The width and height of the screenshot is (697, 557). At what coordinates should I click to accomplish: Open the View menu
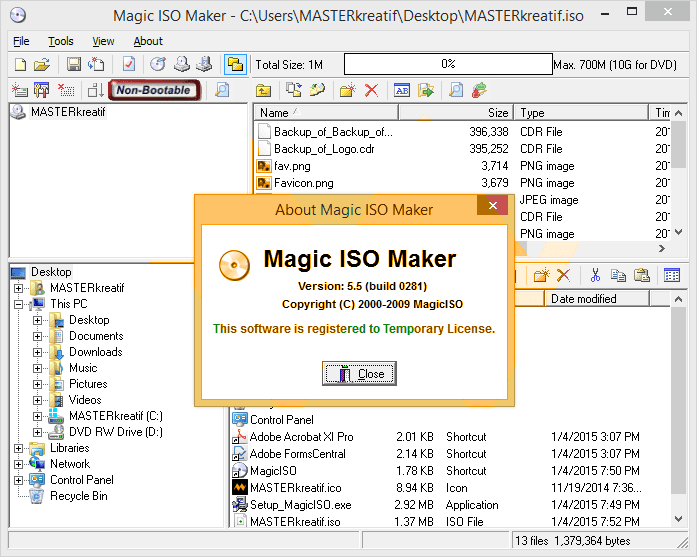[103, 41]
